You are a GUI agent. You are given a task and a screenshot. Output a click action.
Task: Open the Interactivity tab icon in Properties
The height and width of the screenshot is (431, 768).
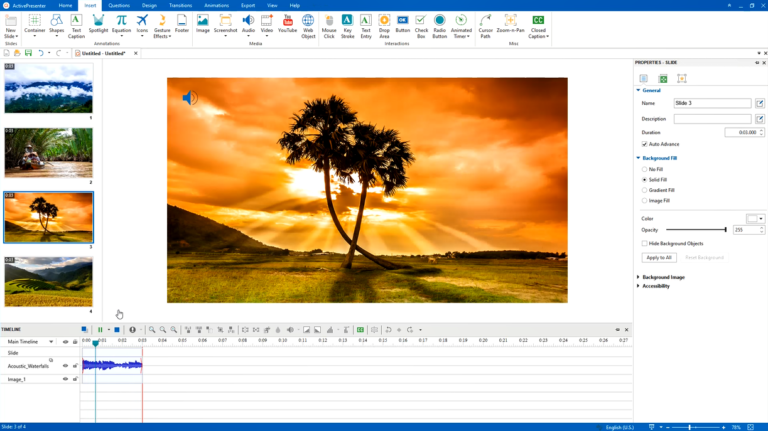click(681, 78)
